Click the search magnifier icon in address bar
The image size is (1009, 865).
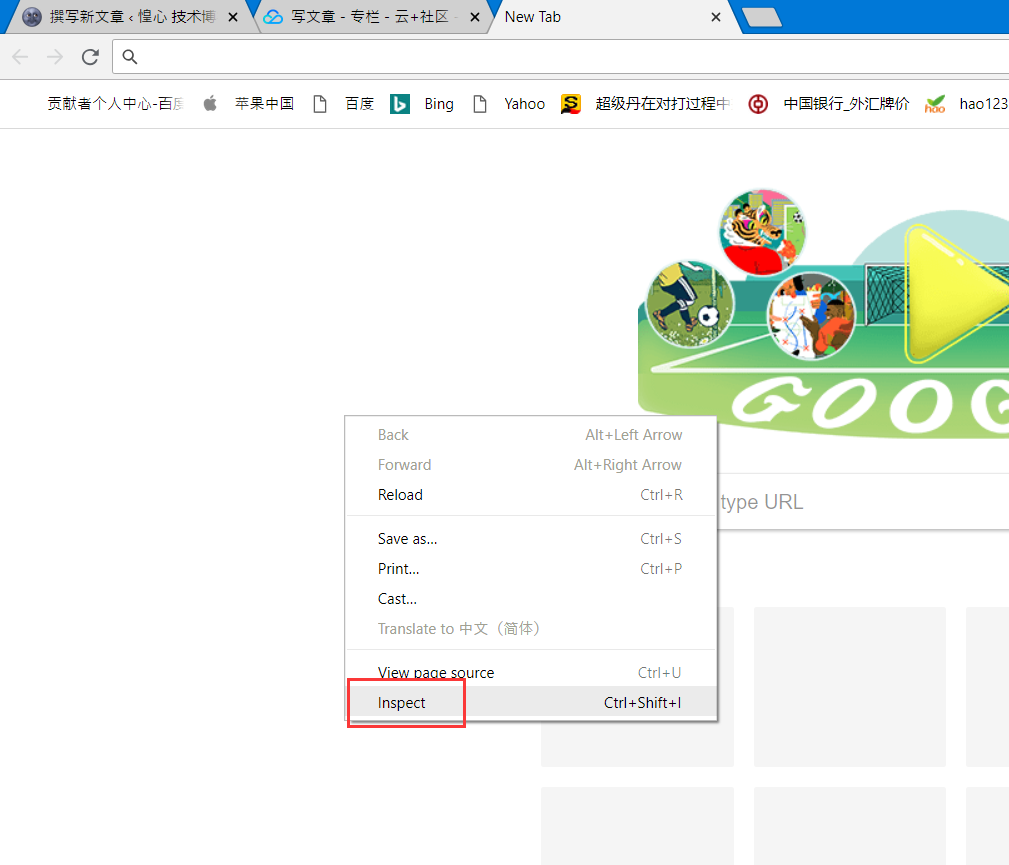click(130, 57)
